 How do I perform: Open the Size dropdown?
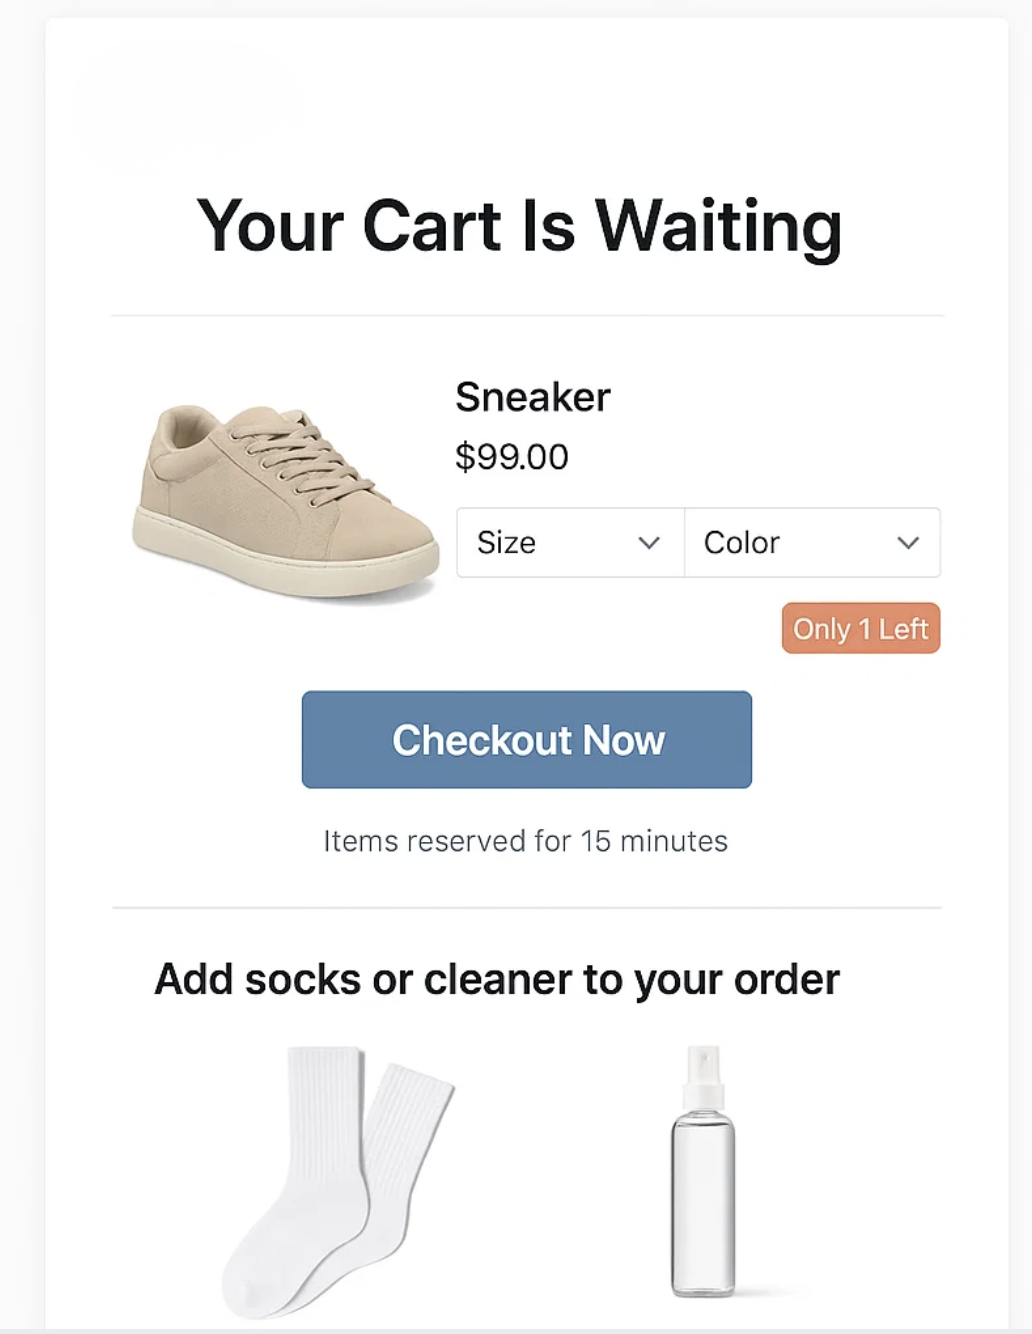[570, 543]
